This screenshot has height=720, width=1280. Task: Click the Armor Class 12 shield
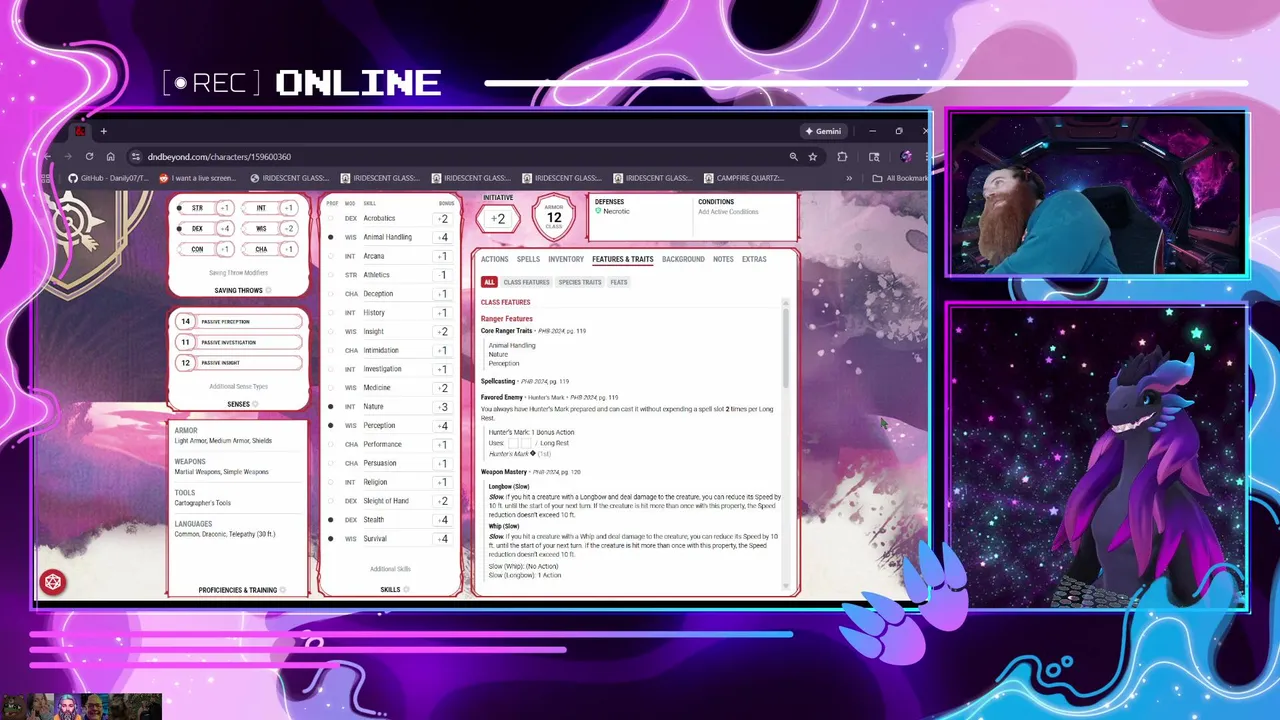click(553, 217)
